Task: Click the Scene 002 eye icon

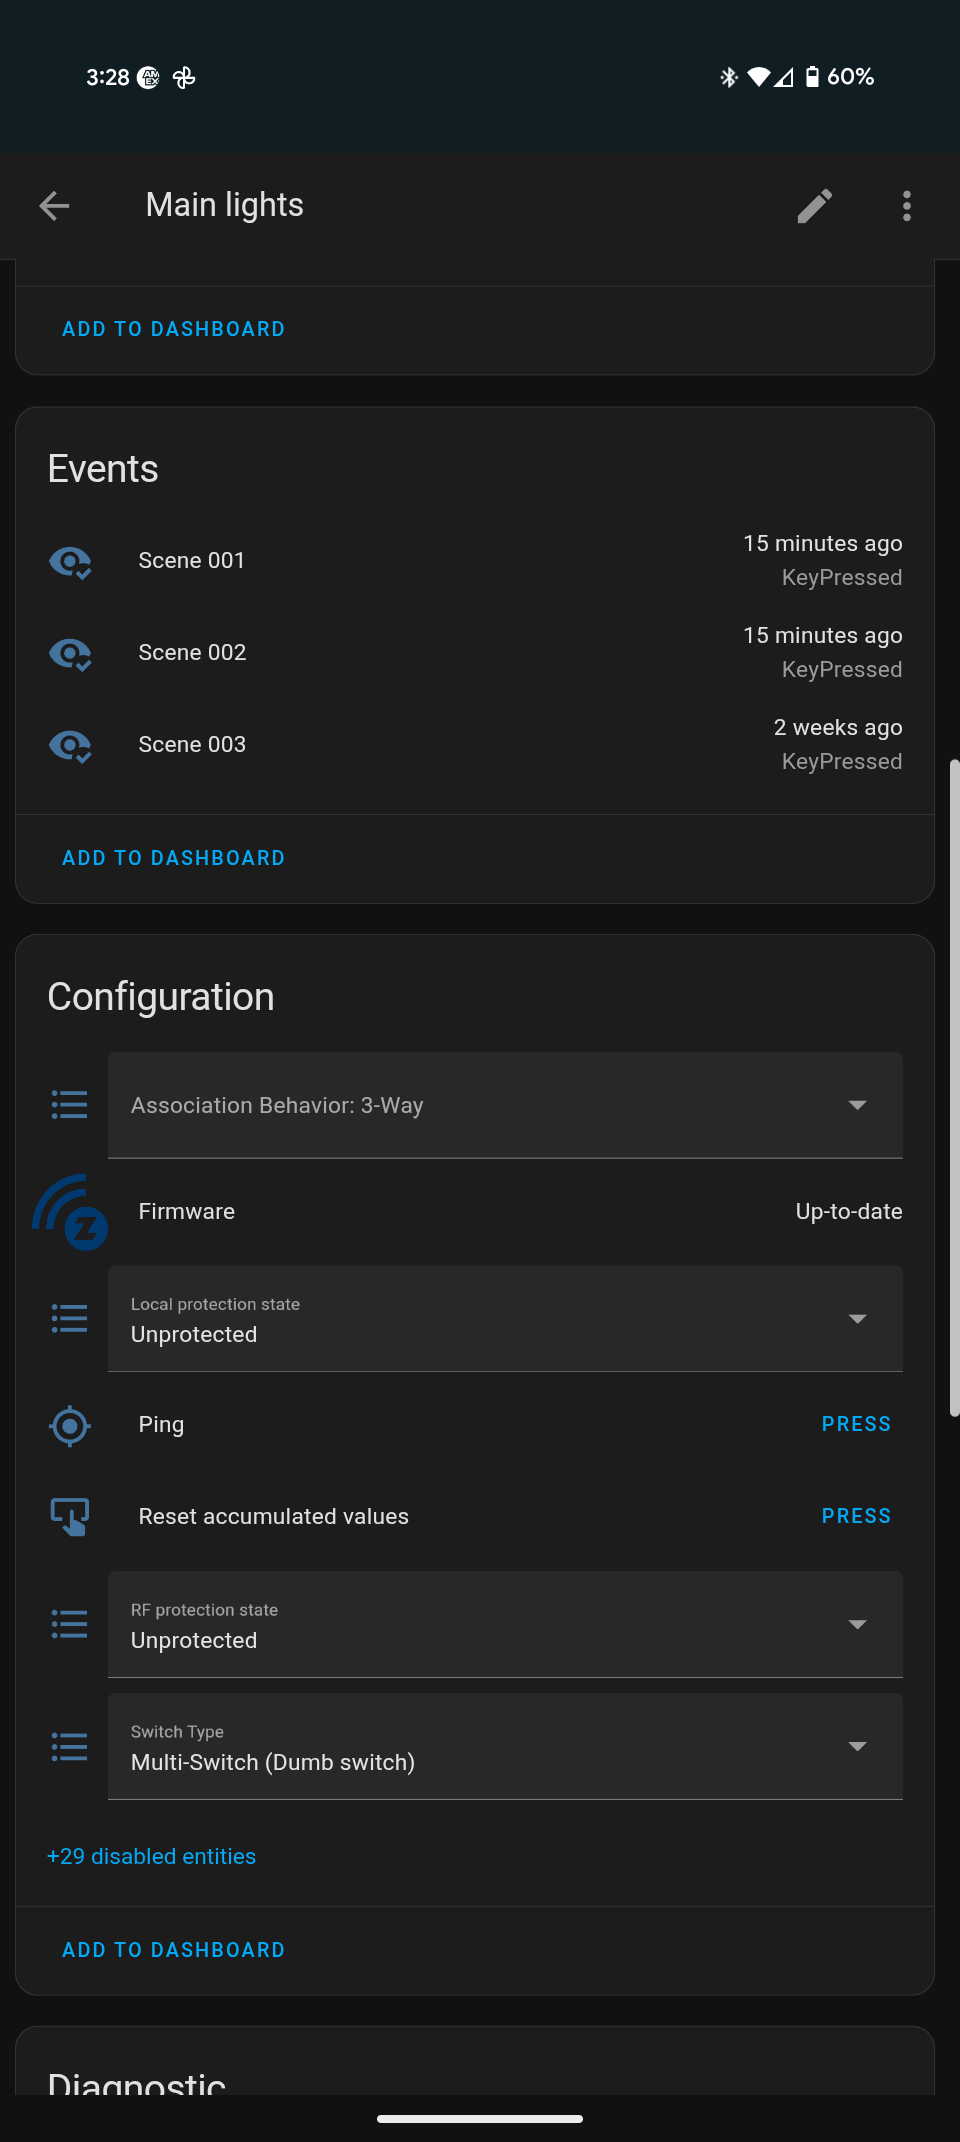Action: pos(70,654)
